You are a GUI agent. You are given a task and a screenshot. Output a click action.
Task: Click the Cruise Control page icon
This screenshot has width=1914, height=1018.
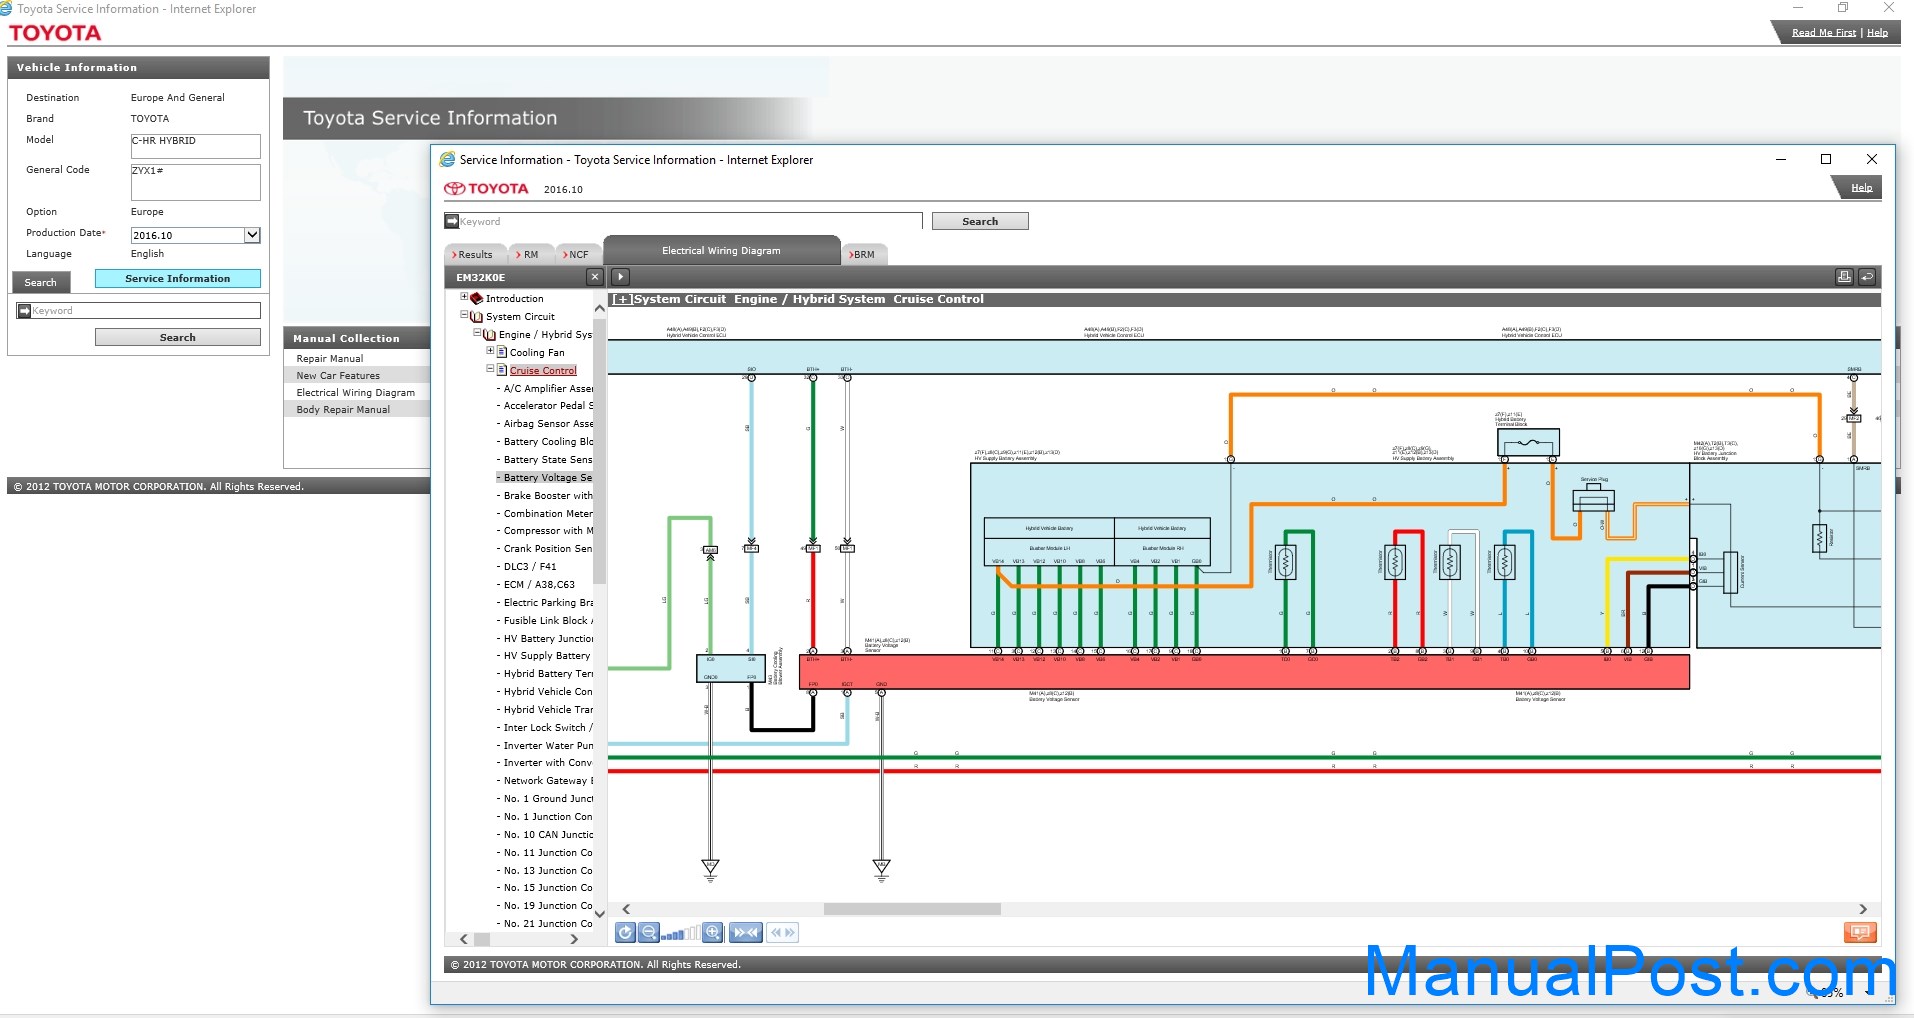click(x=502, y=370)
